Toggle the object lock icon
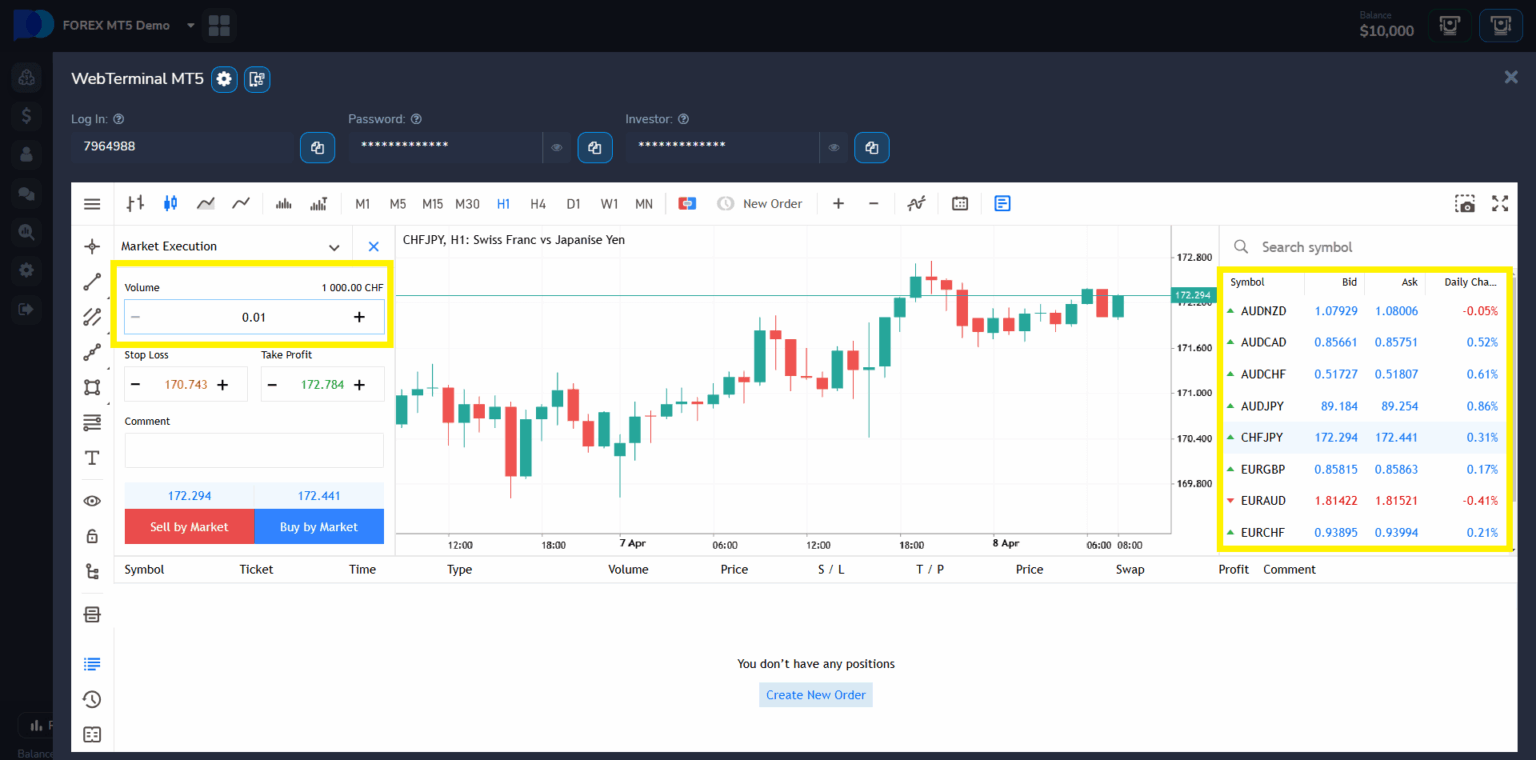Image resolution: width=1536 pixels, height=760 pixels. coord(92,535)
